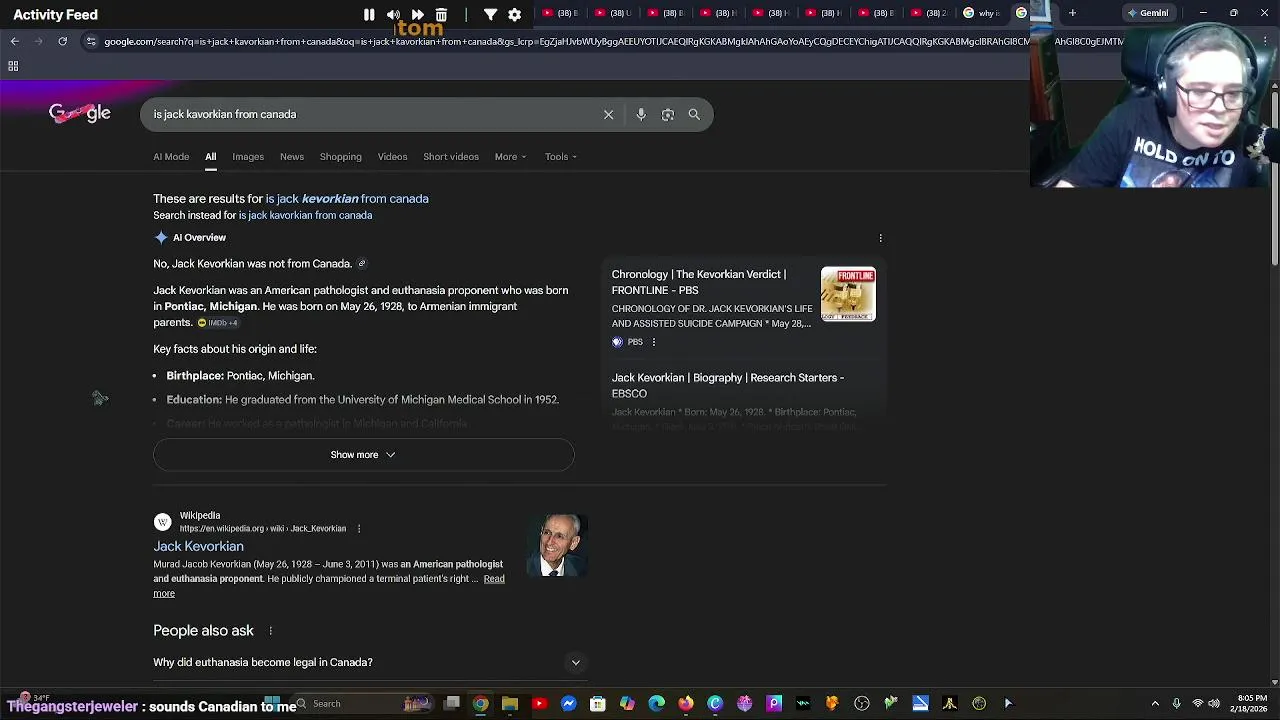
Task: Switch to the 'why is' browser tab
Action: [984, 13]
